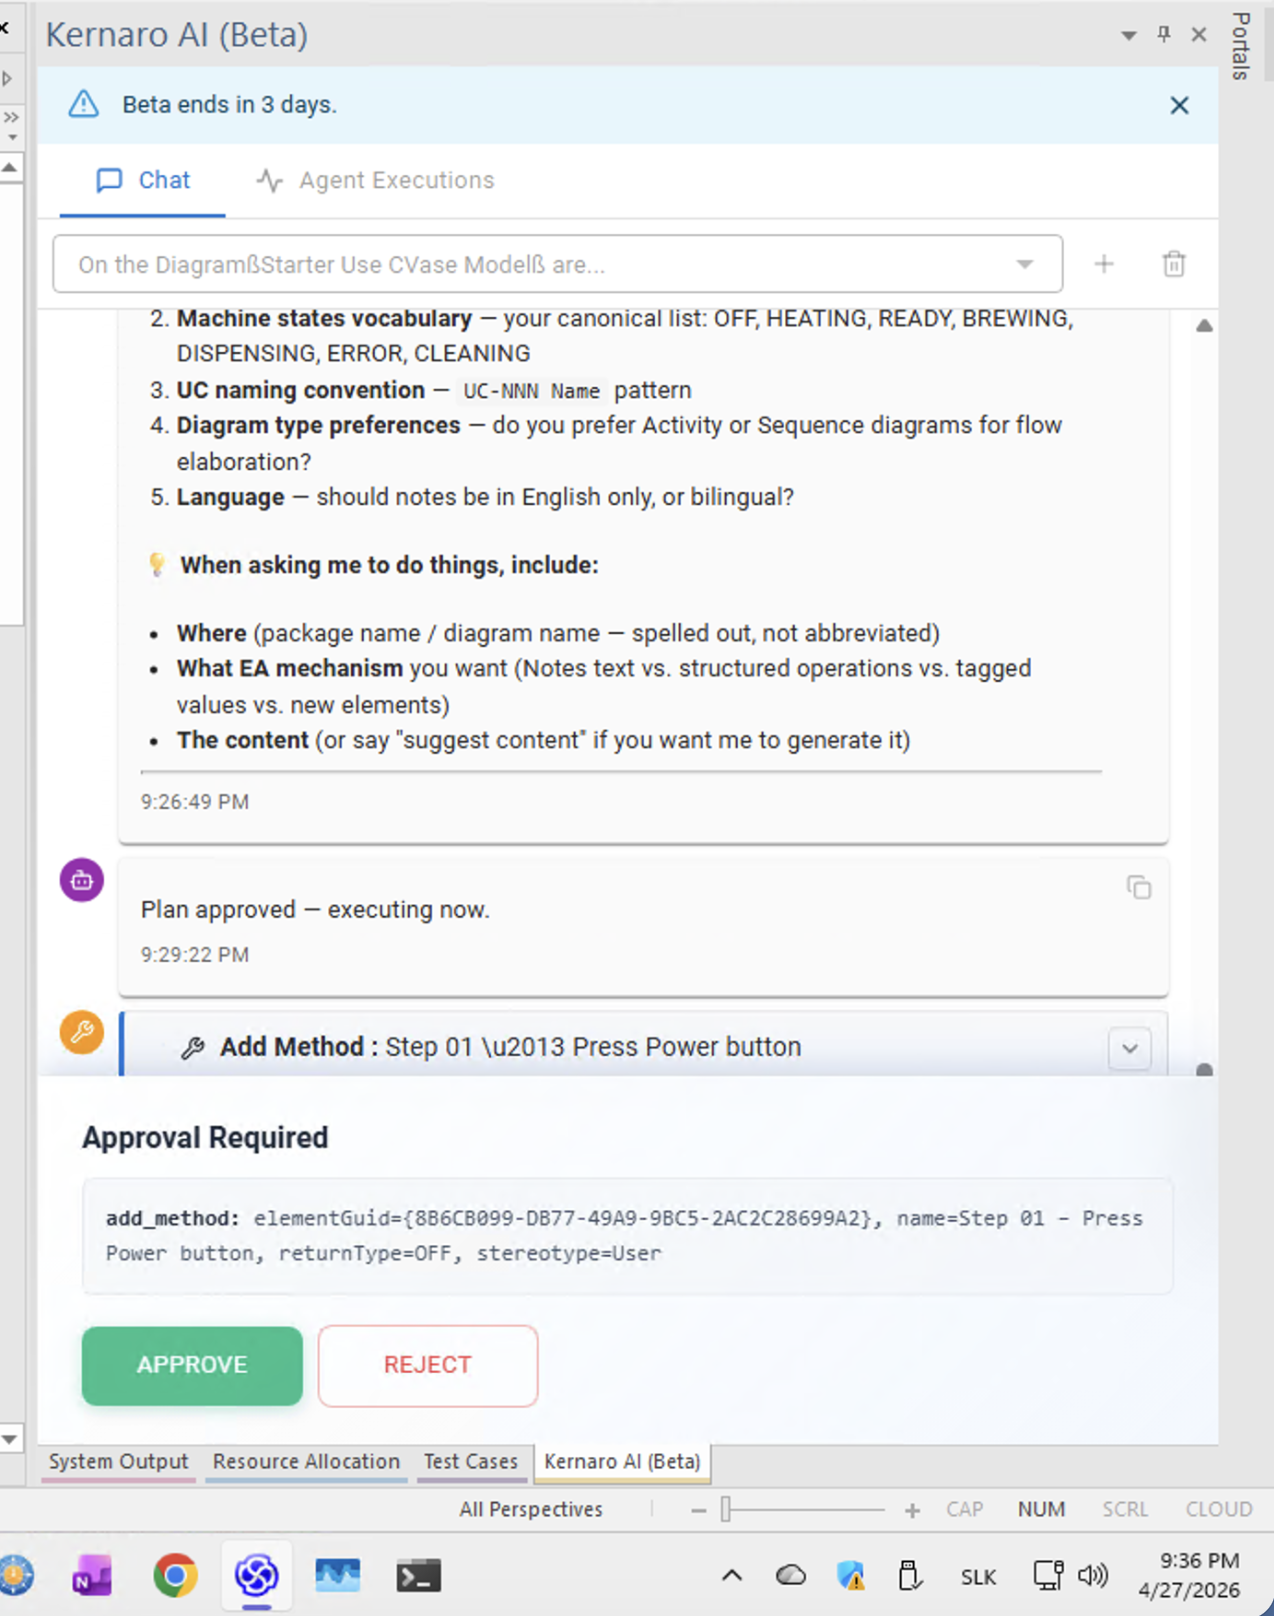This screenshot has height=1616, width=1274.
Task: Switch to the Test Cases tab
Action: pos(470,1461)
